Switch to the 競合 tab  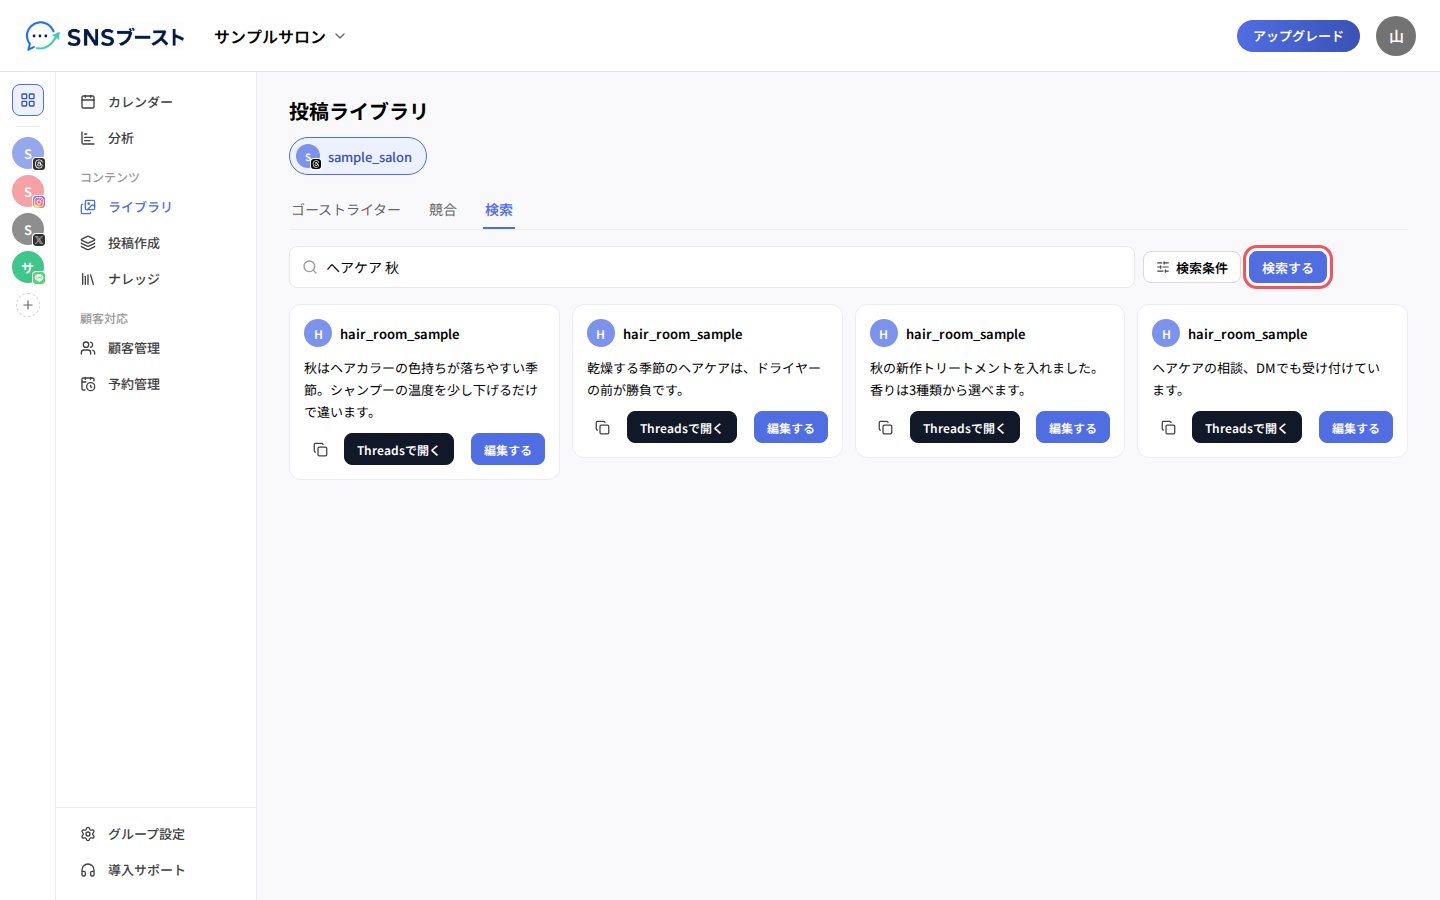point(443,210)
